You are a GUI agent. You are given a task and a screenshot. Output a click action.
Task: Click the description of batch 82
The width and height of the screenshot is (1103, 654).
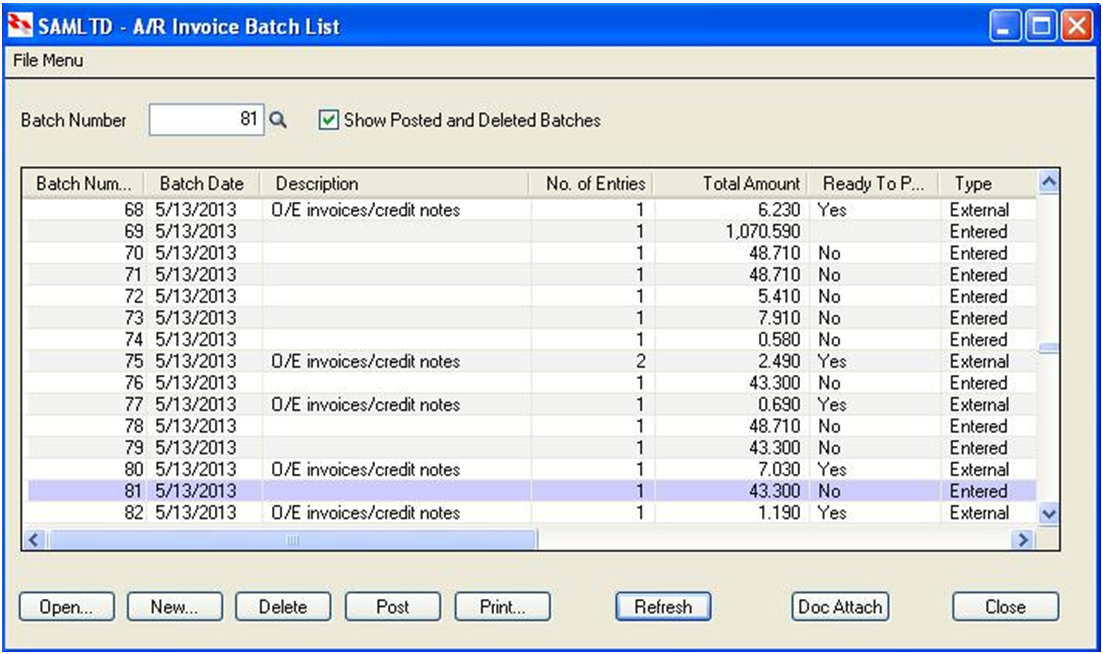point(366,513)
